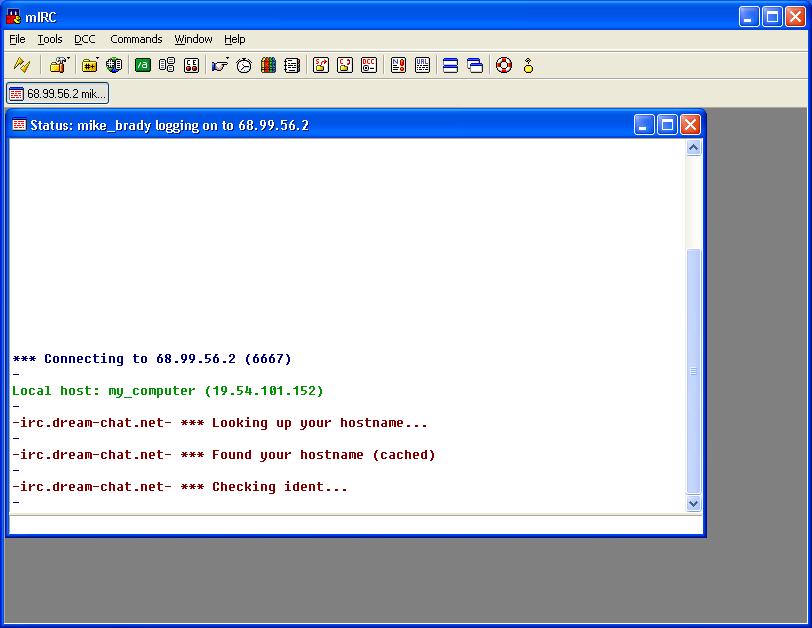Close the Status window
This screenshot has width=812, height=628.
pyautogui.click(x=690, y=125)
